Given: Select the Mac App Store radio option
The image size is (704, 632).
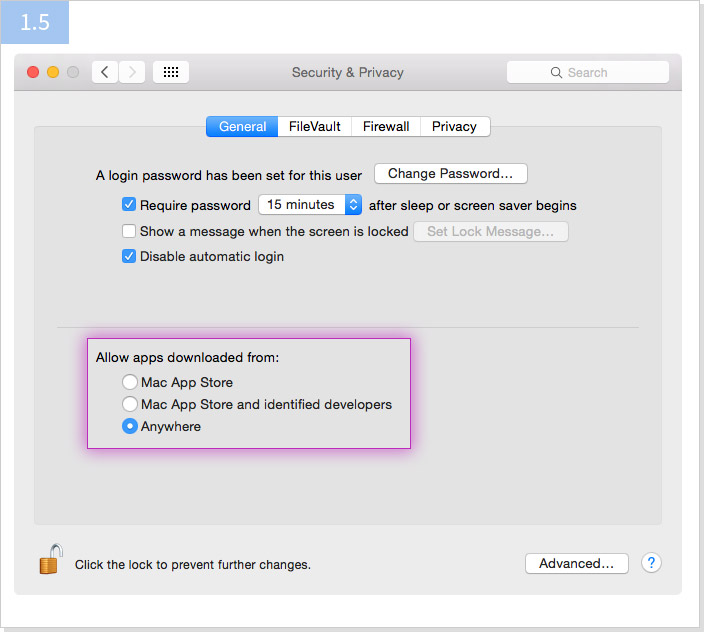Looking at the screenshot, I should tap(130, 382).
